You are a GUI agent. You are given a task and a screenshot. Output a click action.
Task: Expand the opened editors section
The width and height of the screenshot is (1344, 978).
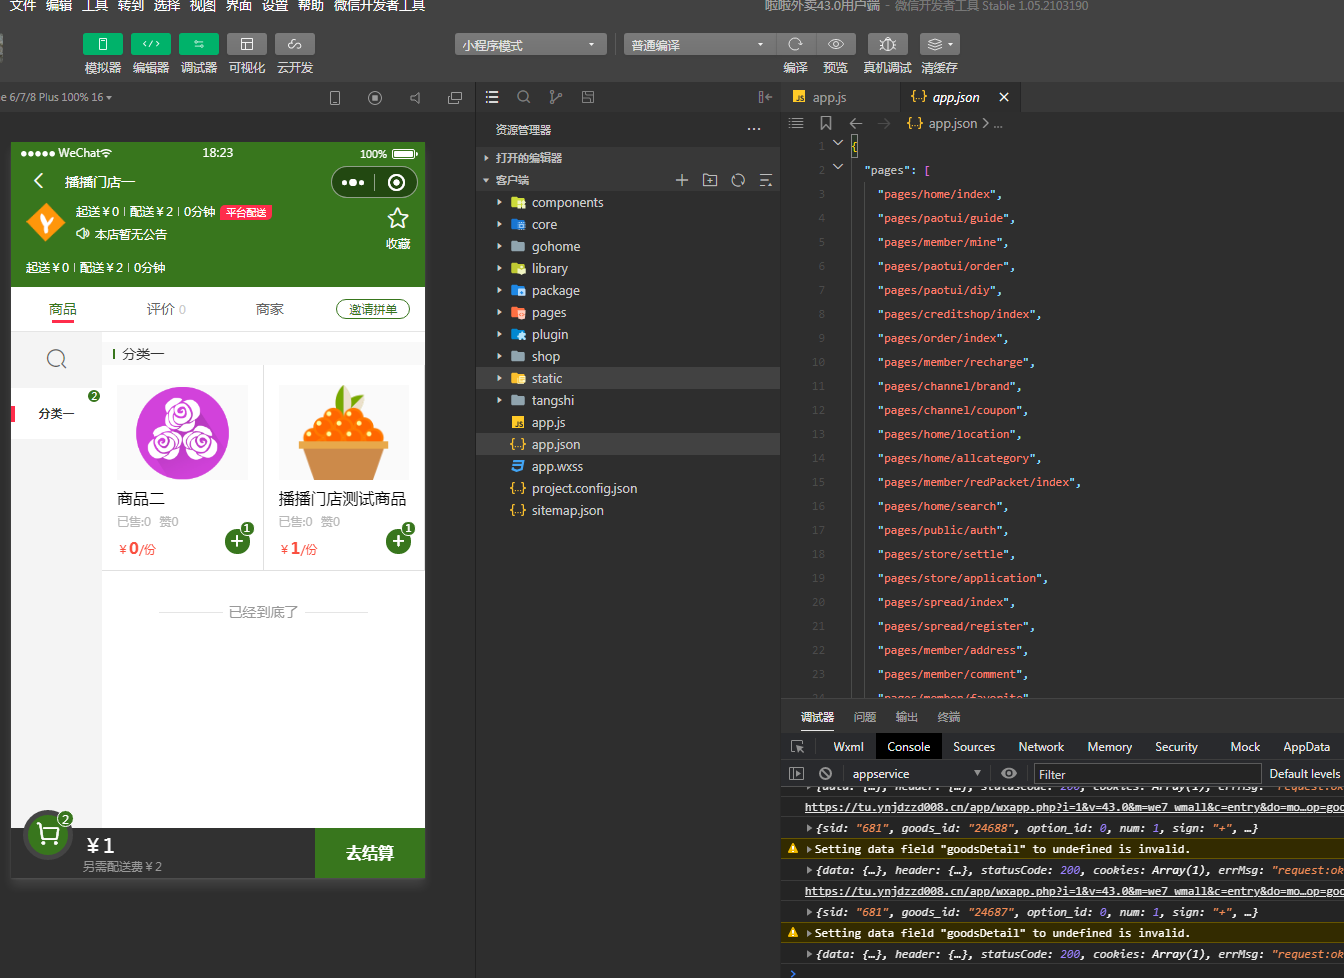[628, 158]
